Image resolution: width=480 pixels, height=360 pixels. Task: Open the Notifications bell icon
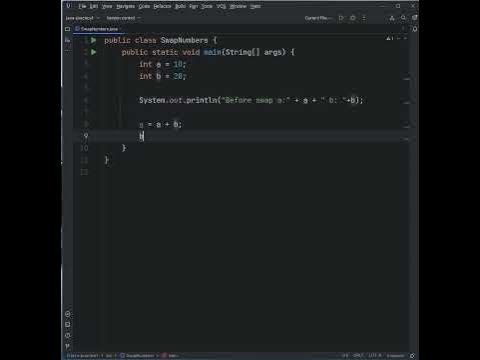pos(415,29)
